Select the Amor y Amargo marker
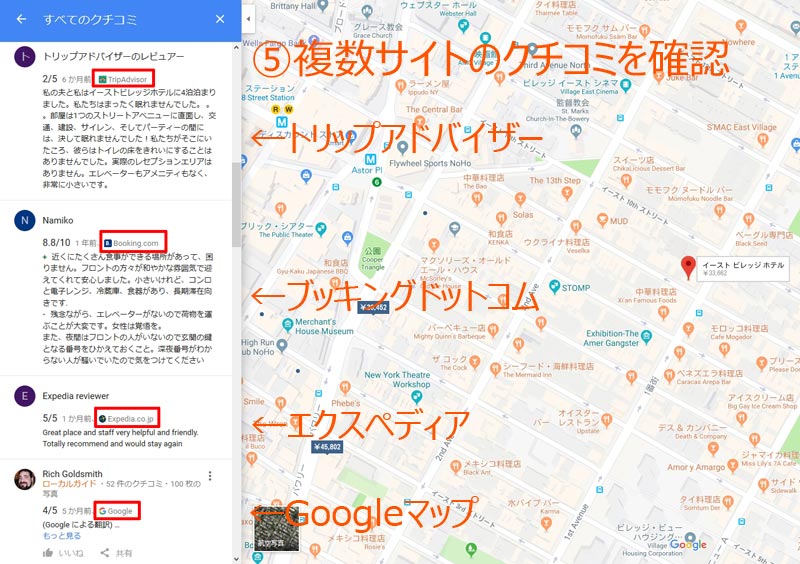This screenshot has width=800, height=564. coord(733,465)
